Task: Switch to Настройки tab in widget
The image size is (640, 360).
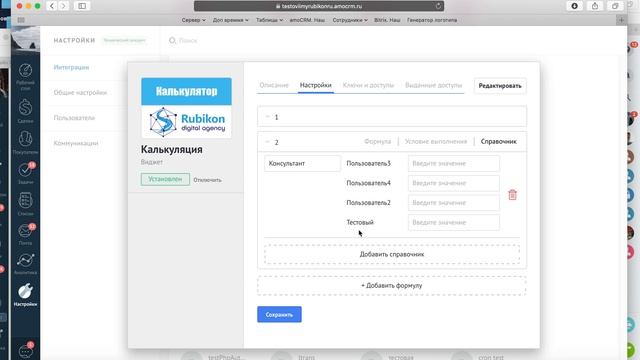Action: tap(316, 85)
